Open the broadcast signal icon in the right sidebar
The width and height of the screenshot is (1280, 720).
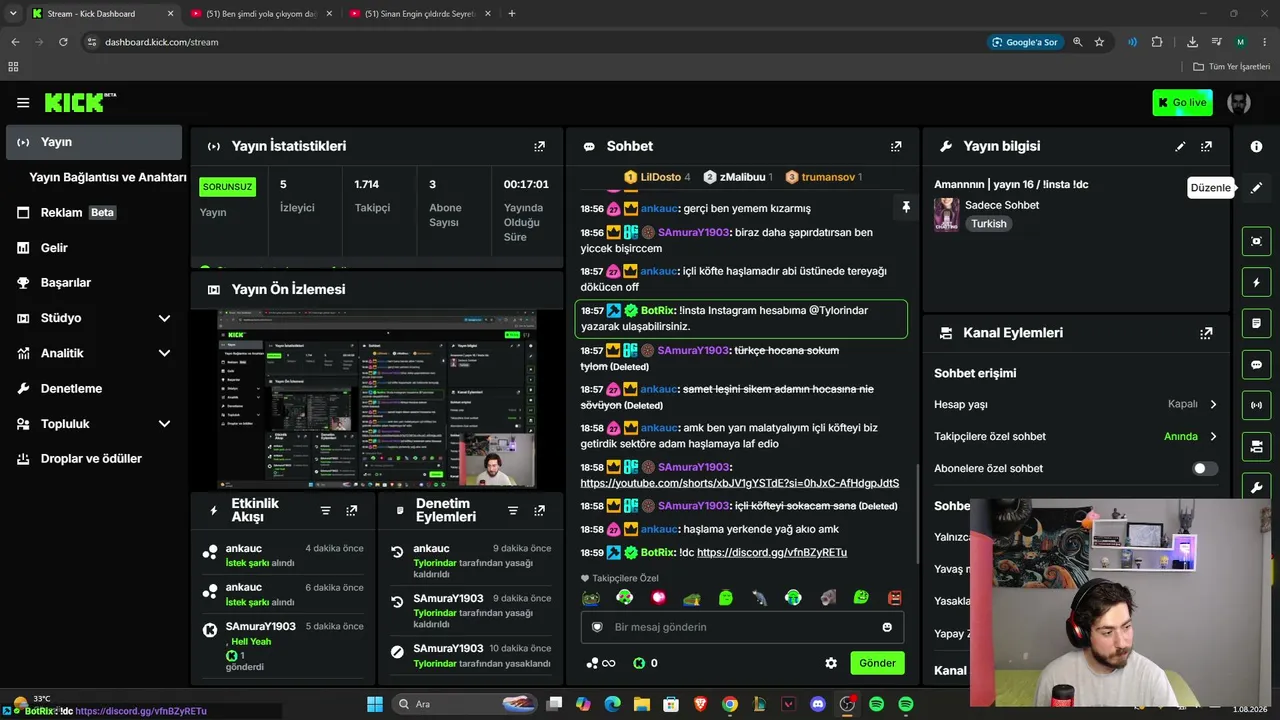tap(1257, 405)
